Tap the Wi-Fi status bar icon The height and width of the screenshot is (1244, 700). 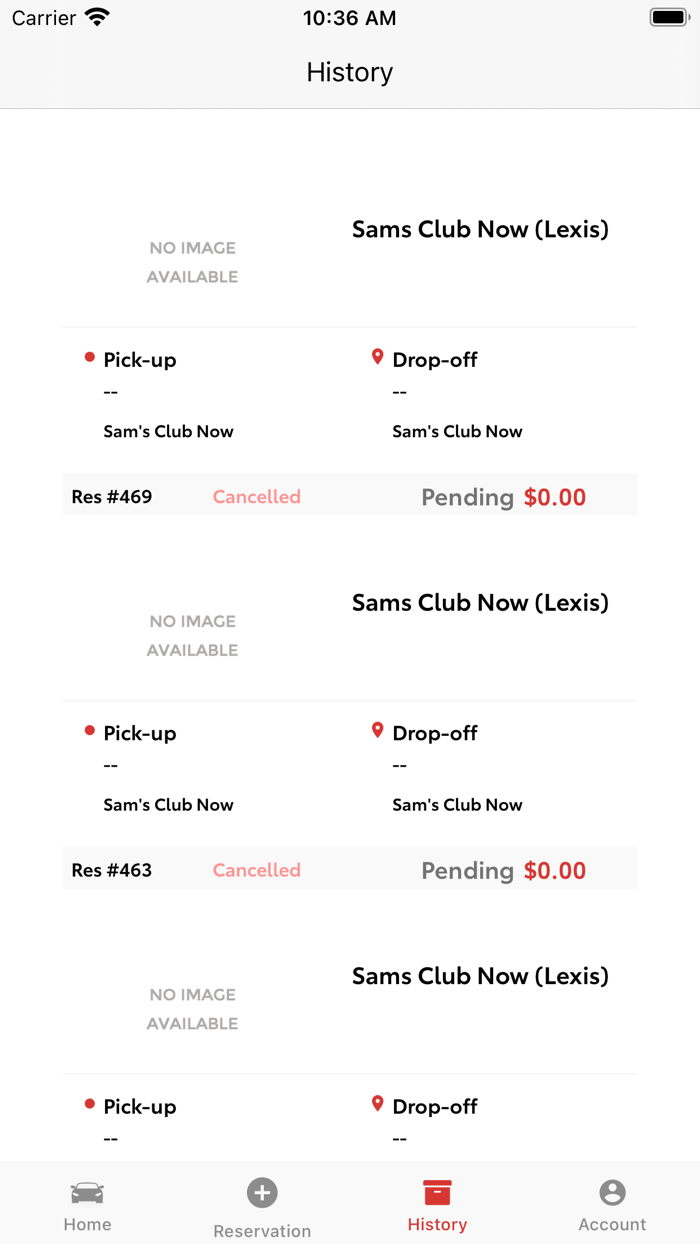point(97,17)
